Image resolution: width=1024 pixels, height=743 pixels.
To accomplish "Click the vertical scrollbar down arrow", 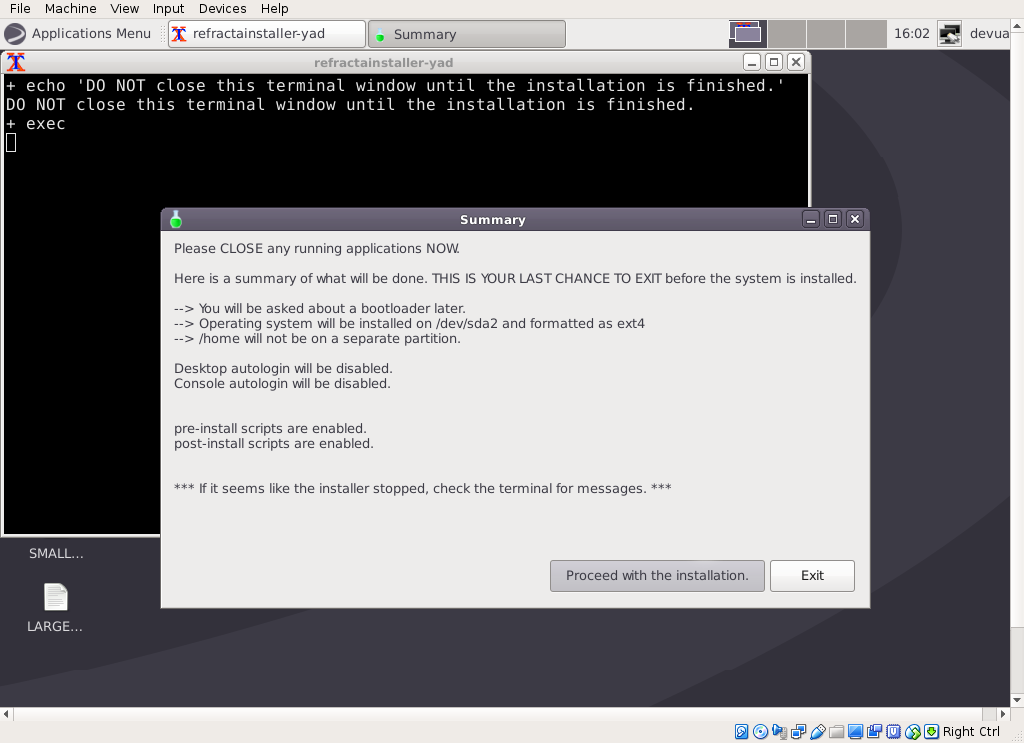I will pyautogui.click(x=1017, y=701).
